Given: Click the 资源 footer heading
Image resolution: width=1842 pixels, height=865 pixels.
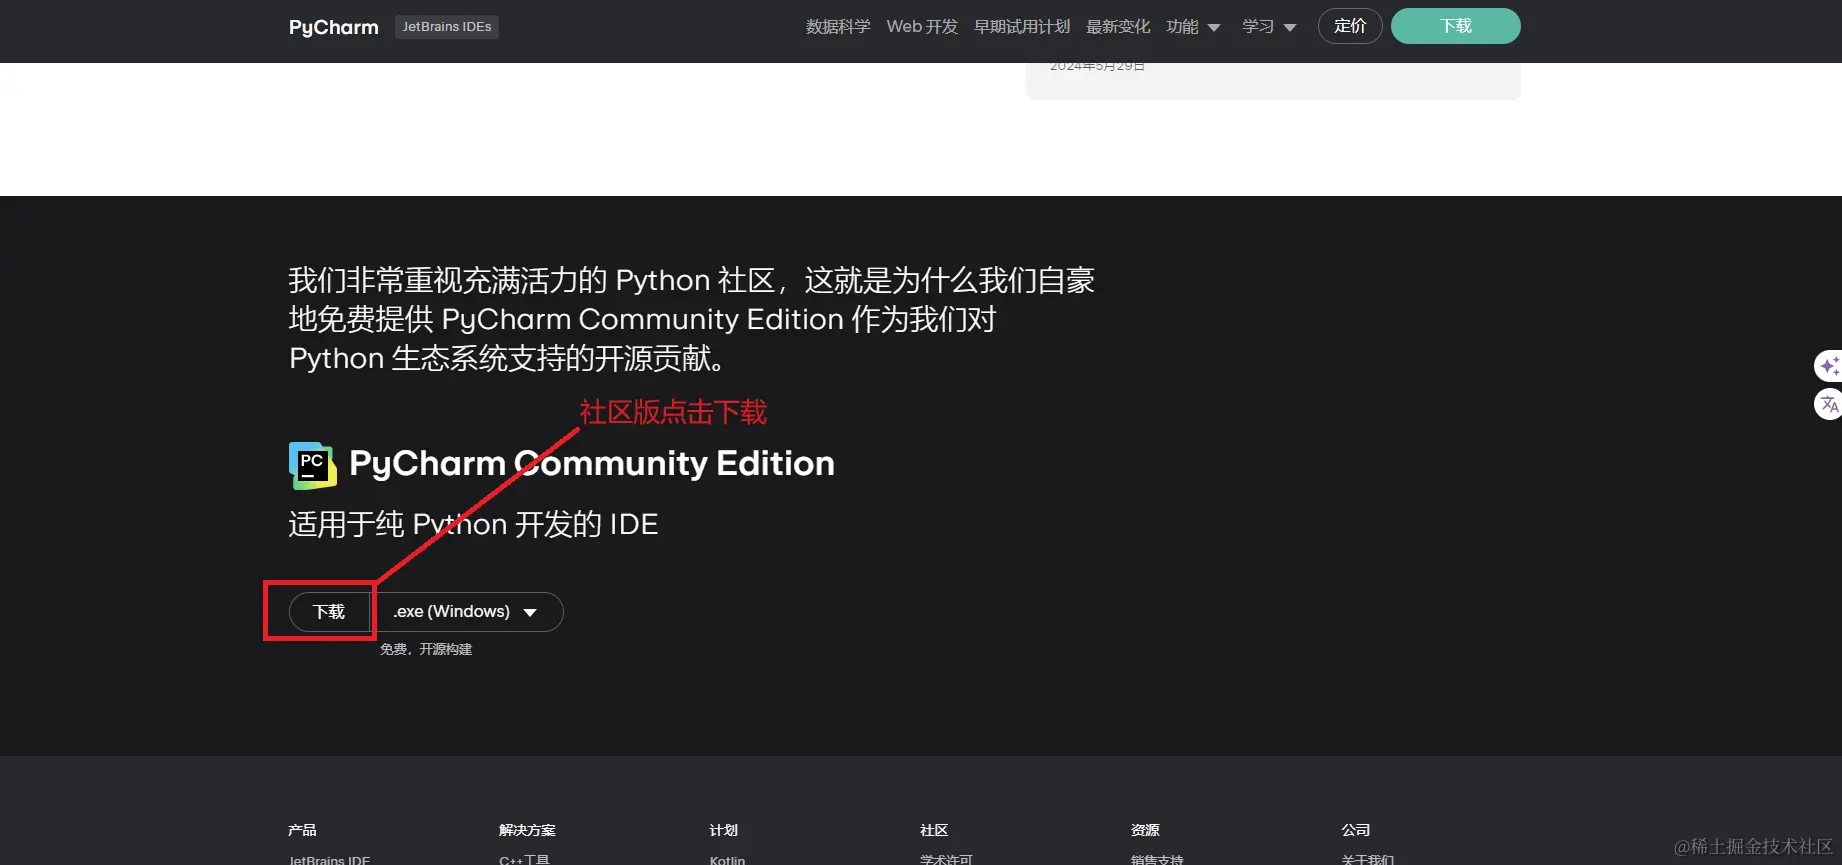Looking at the screenshot, I should tap(1145, 830).
